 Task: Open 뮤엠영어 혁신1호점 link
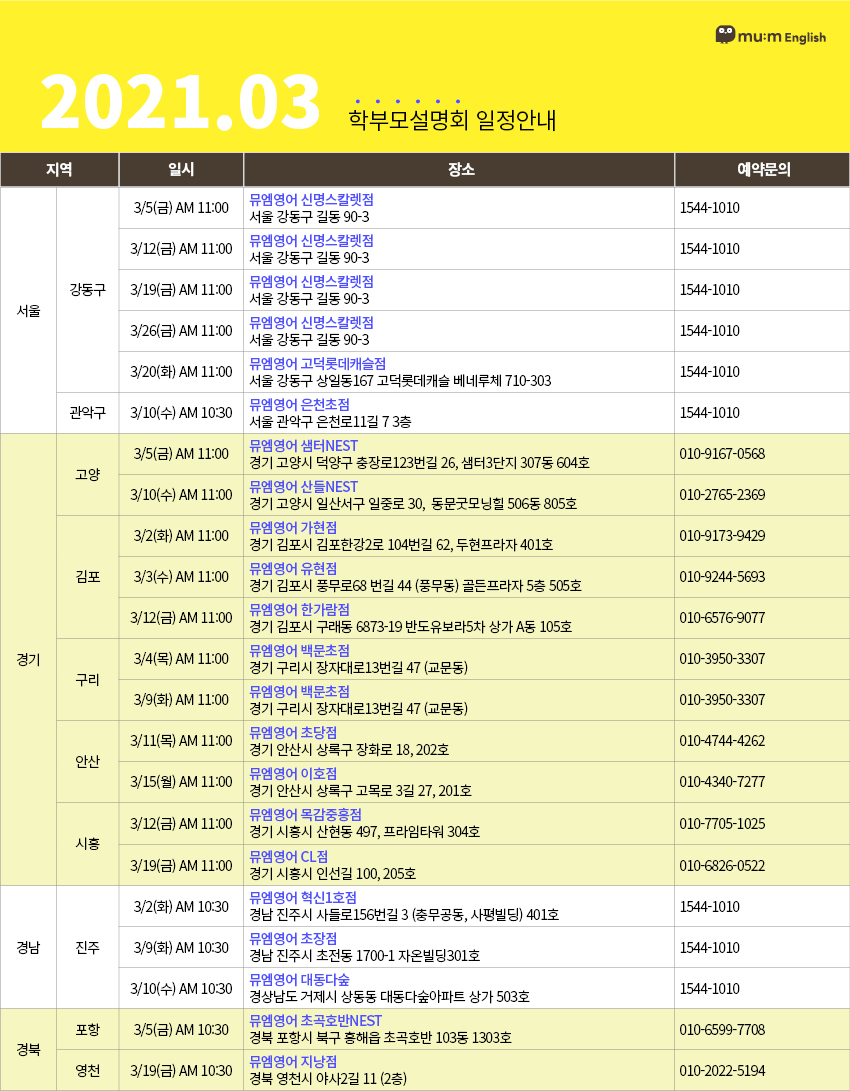[303, 898]
